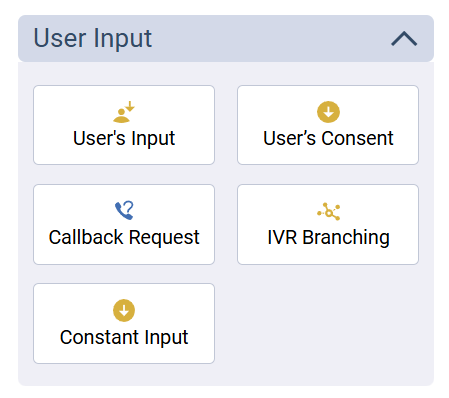Select the "User's Consent" text label
Image resolution: width=449 pixels, height=398 pixels.
coord(328,138)
